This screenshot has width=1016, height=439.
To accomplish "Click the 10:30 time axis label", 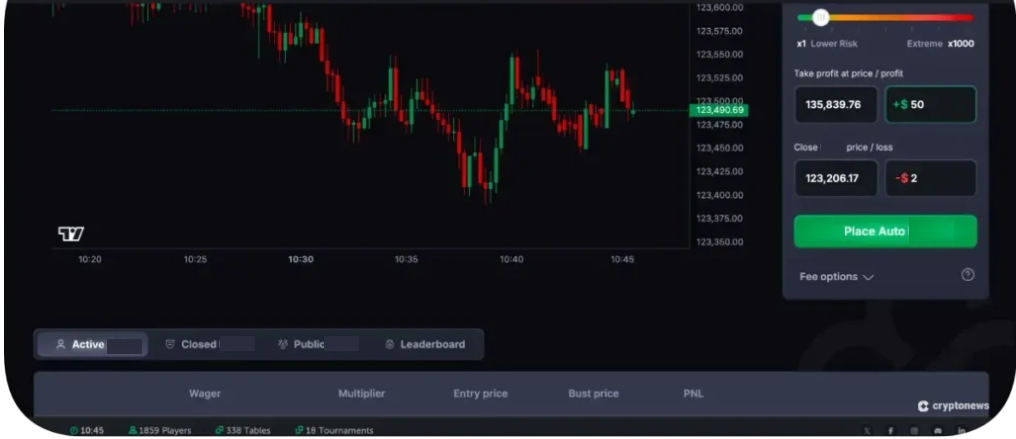I will (301, 259).
